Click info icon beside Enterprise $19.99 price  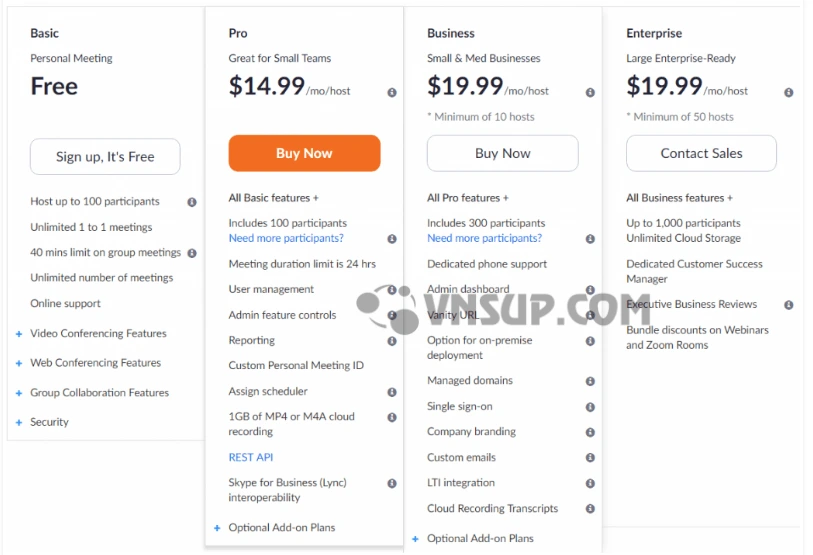[789, 92]
